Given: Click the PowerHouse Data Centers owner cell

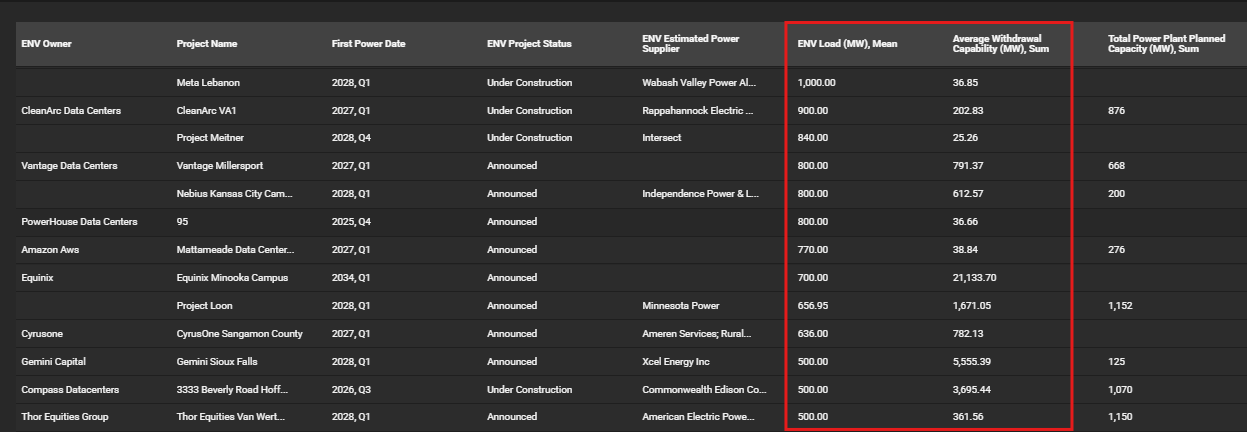Looking at the screenshot, I should 79,221.
